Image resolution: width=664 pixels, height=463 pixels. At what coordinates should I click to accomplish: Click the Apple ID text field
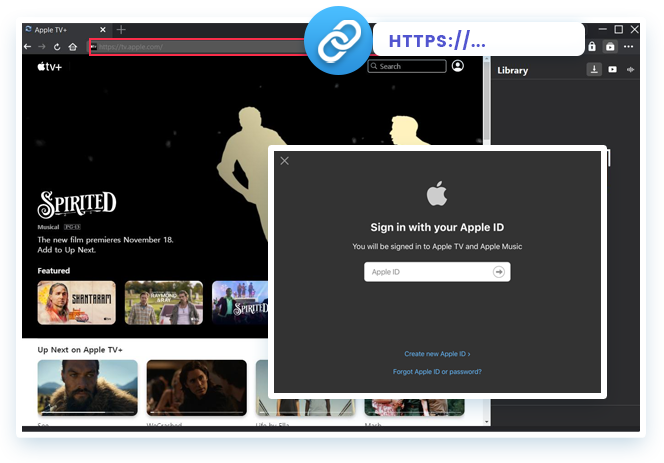click(x=437, y=272)
